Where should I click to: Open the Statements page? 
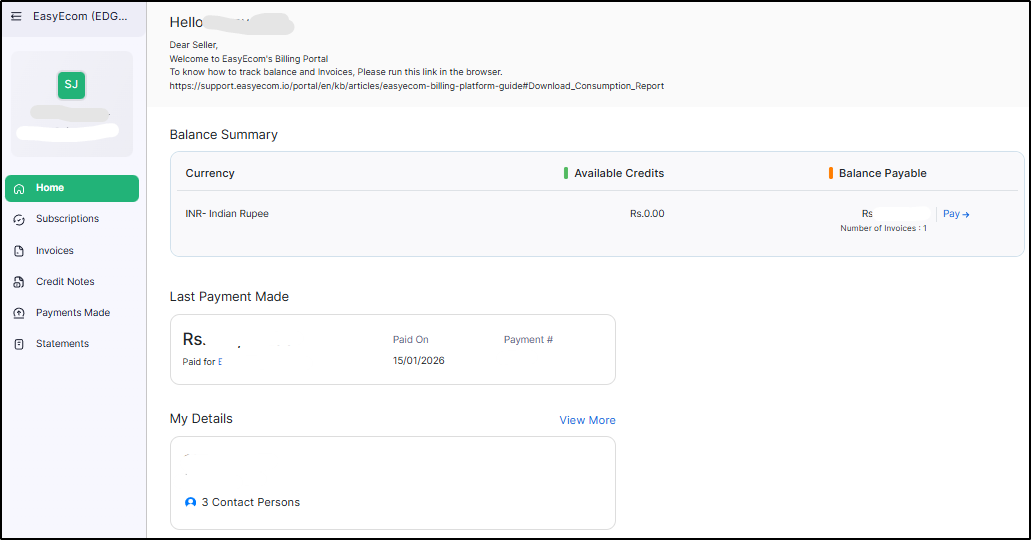(x=62, y=344)
